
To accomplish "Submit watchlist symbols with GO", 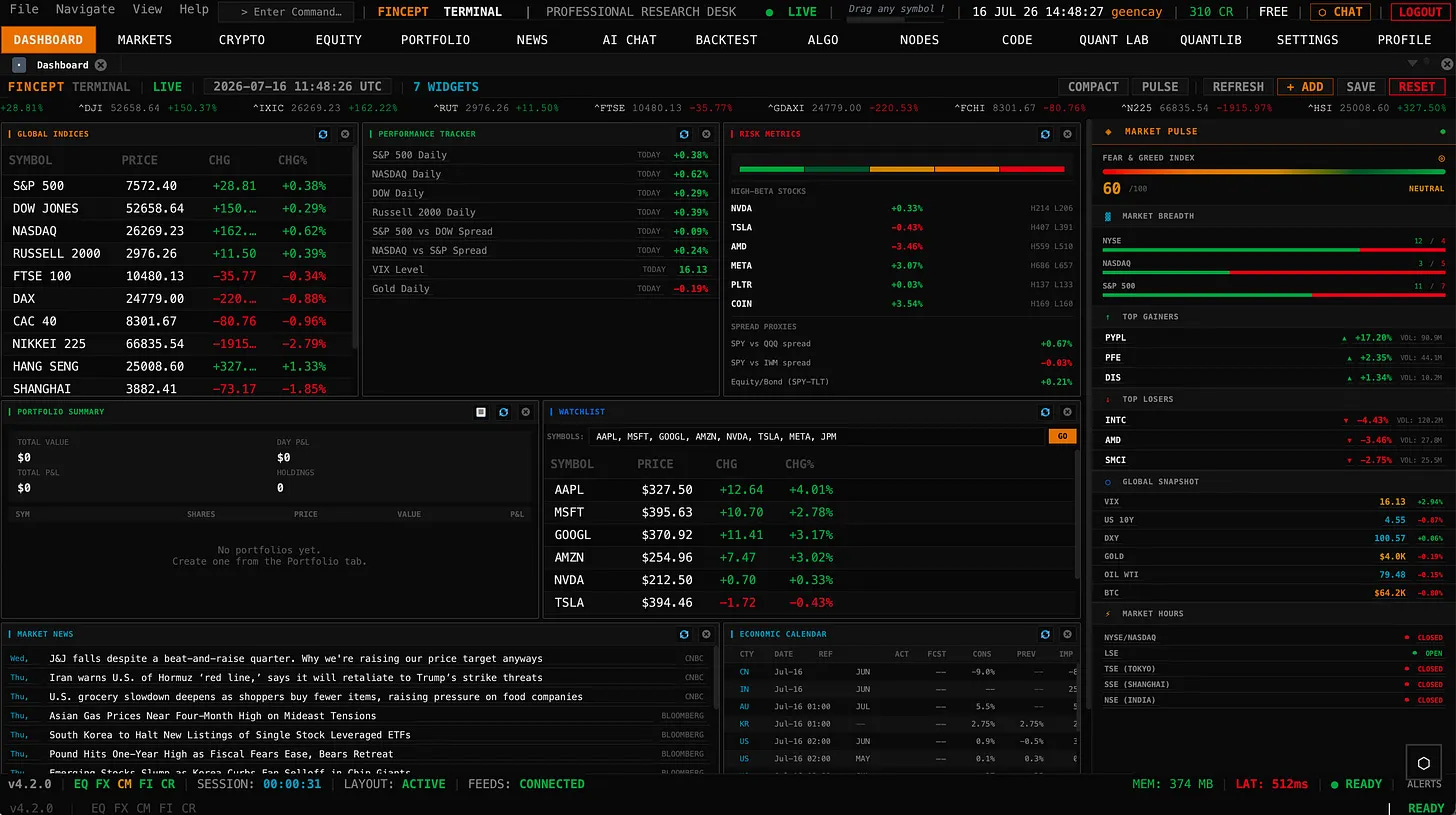I will pos(1061,437).
